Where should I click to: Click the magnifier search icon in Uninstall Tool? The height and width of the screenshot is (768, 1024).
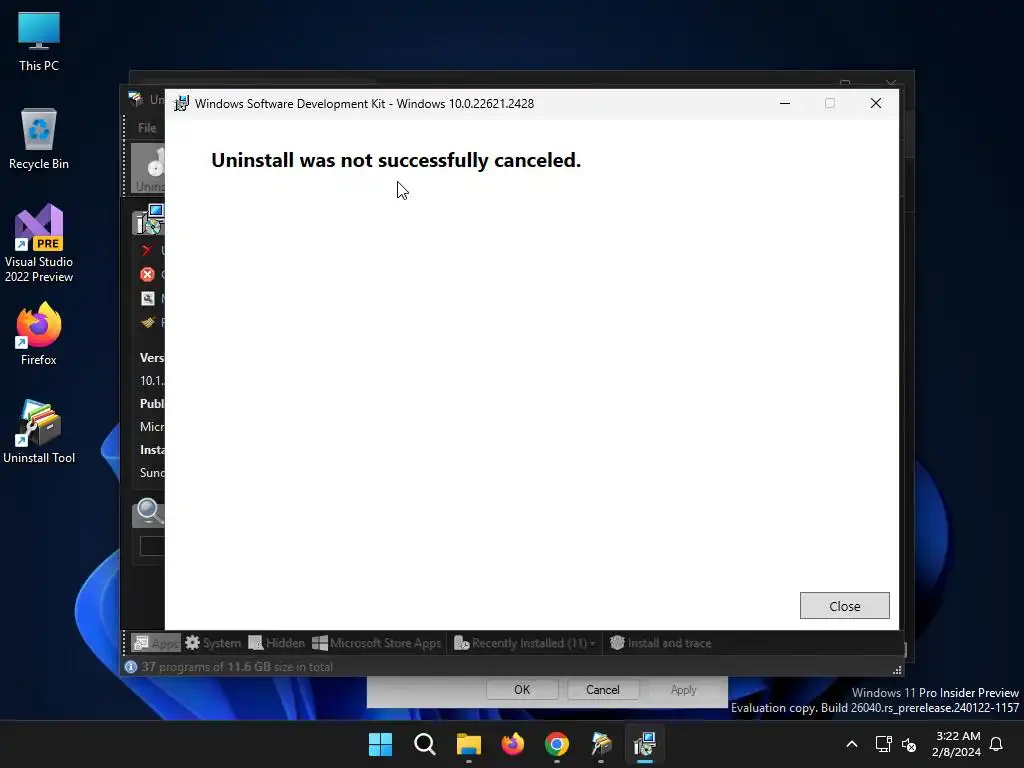click(x=149, y=511)
